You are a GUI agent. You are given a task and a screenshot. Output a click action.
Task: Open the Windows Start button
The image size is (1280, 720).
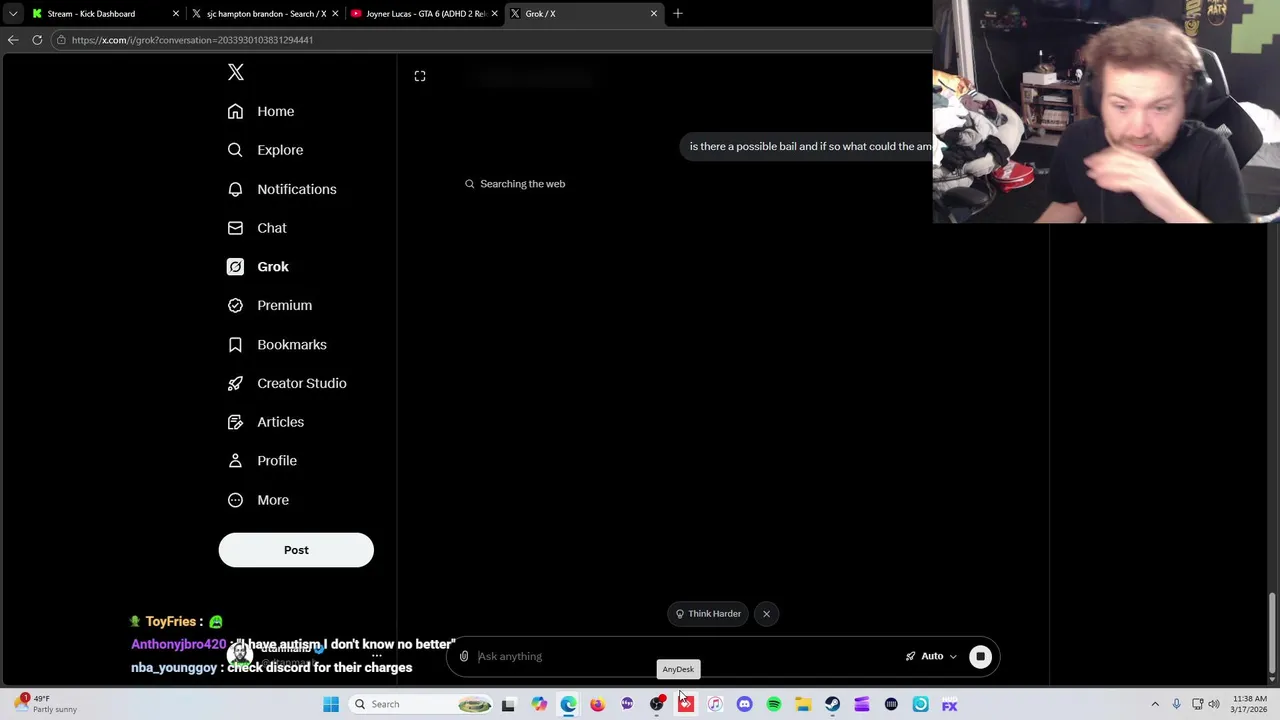[x=330, y=704]
